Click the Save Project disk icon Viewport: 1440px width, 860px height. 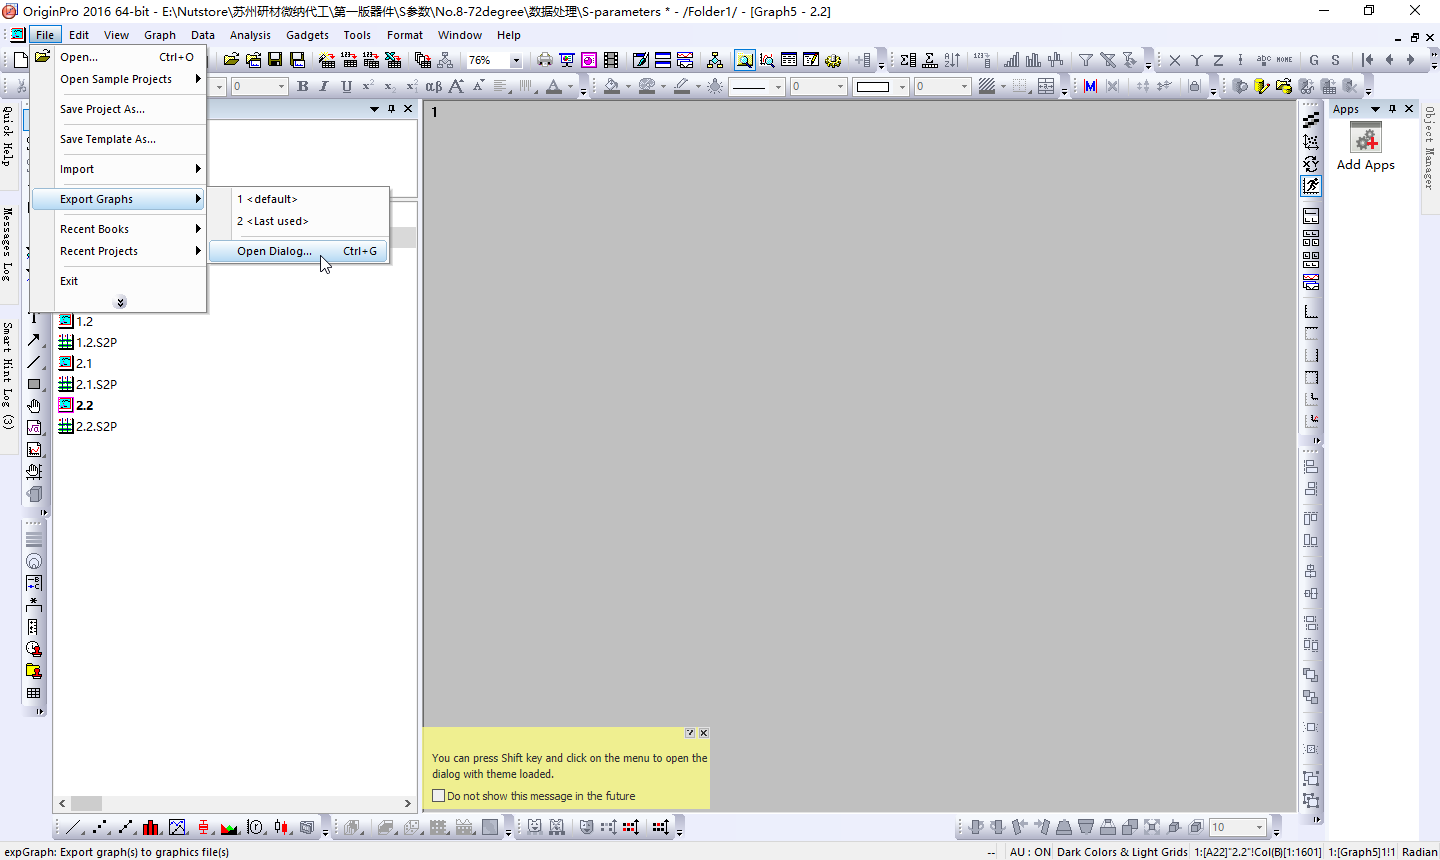(275, 60)
